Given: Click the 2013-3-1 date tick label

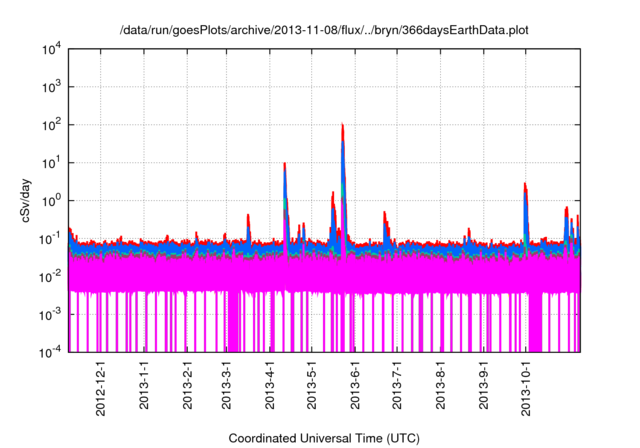Looking at the screenshot, I should (226, 385).
